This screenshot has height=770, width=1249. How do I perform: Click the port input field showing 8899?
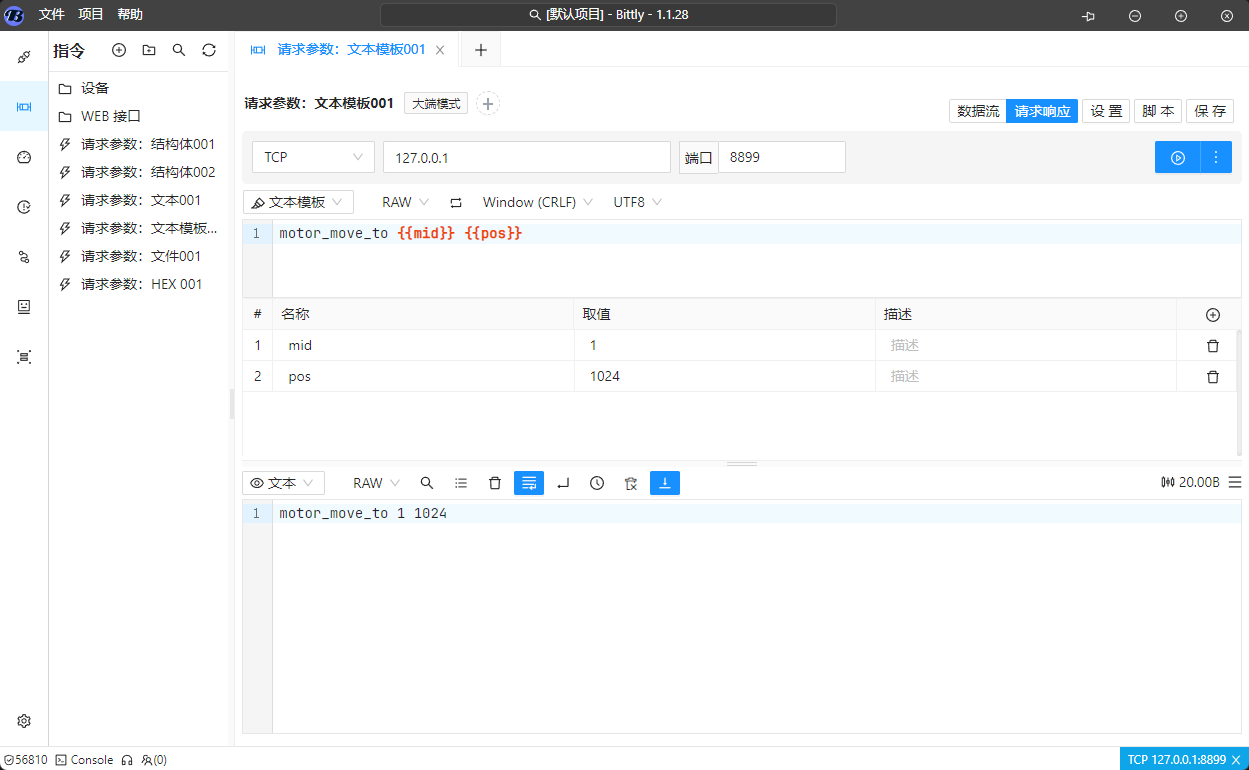(x=781, y=157)
